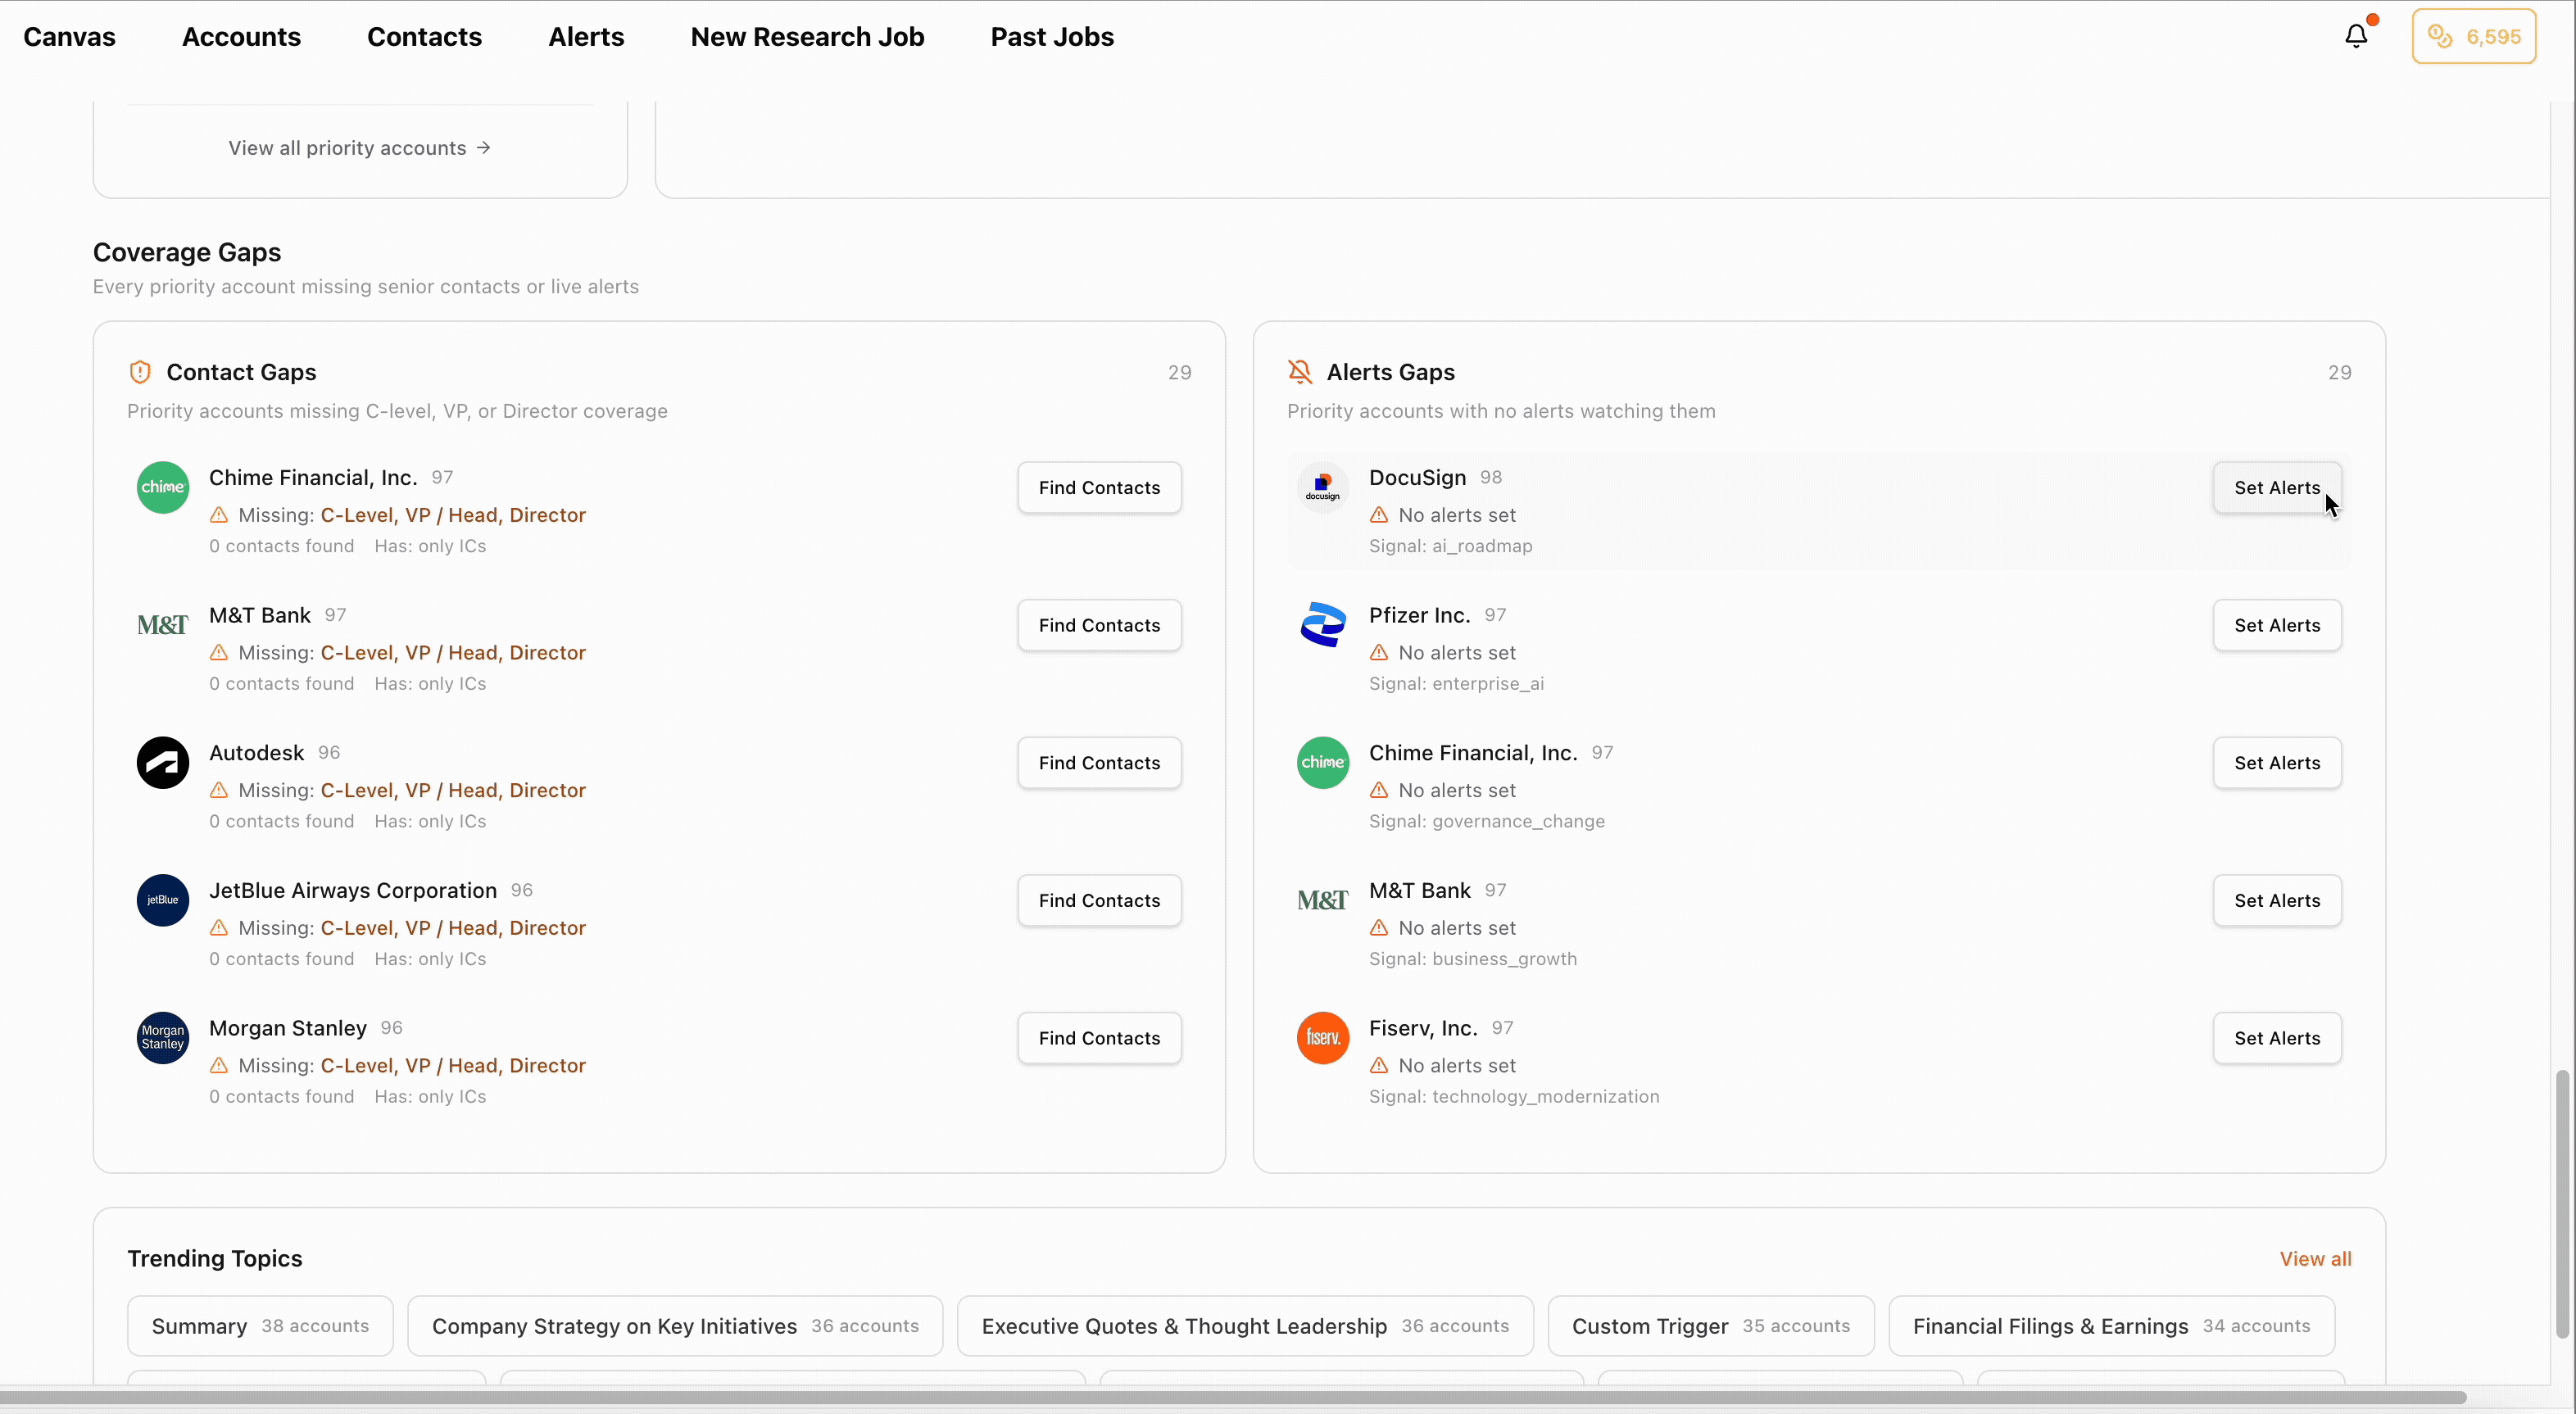The image size is (2576, 1414).
Task: Click the Signal: business_growth text
Action: [1472, 959]
